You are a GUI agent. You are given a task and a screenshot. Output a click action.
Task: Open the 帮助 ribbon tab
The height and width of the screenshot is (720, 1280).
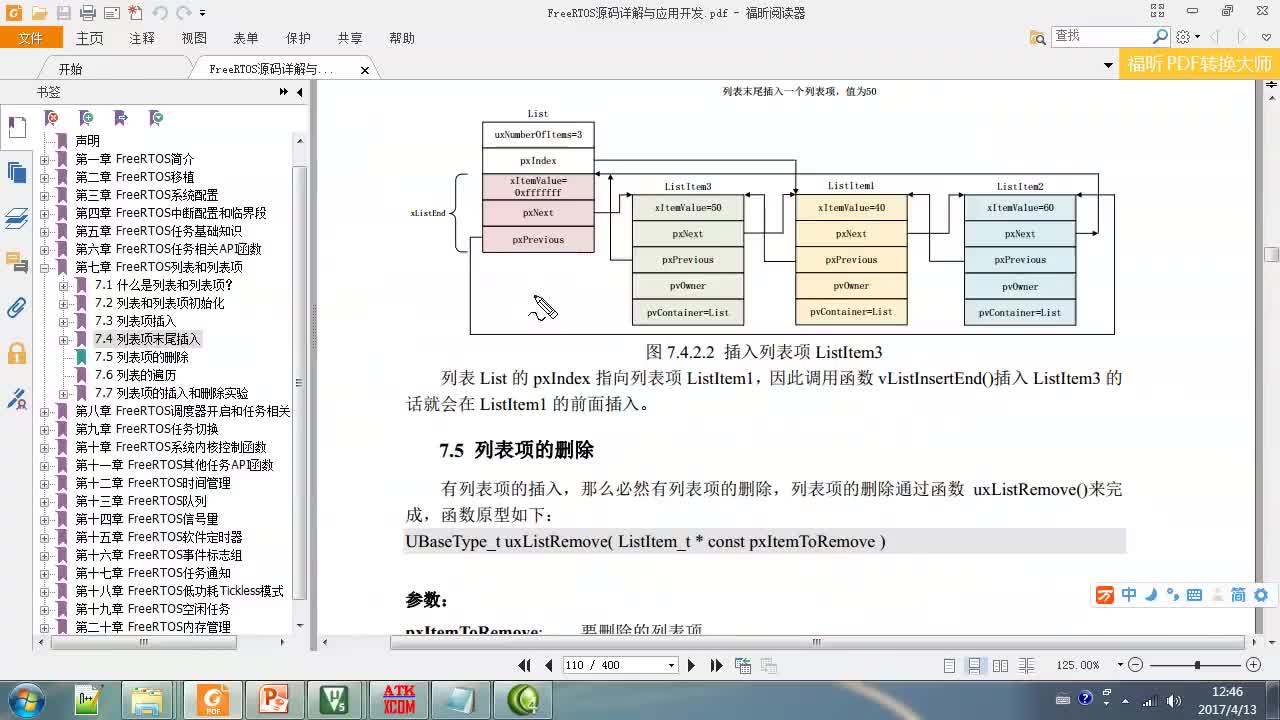coord(402,38)
